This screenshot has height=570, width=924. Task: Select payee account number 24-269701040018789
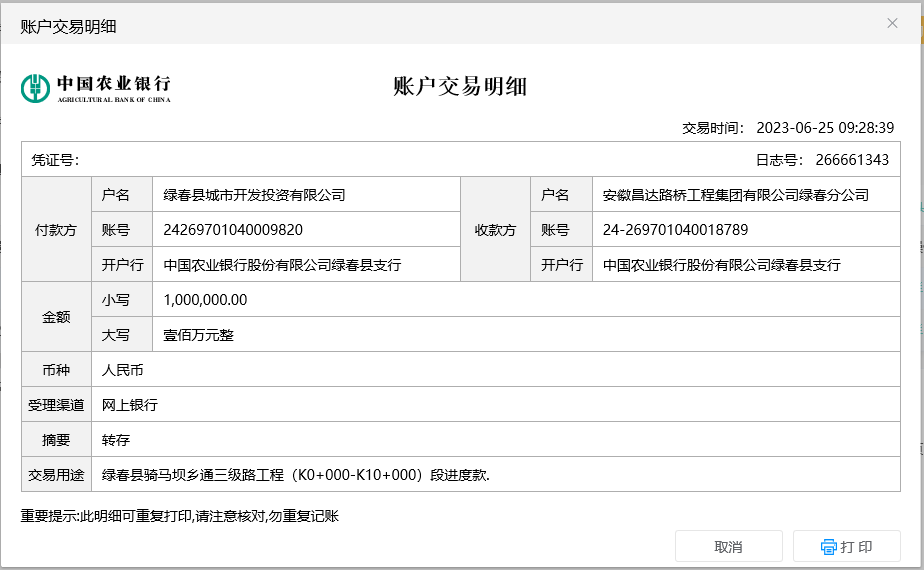pyautogui.click(x=675, y=230)
